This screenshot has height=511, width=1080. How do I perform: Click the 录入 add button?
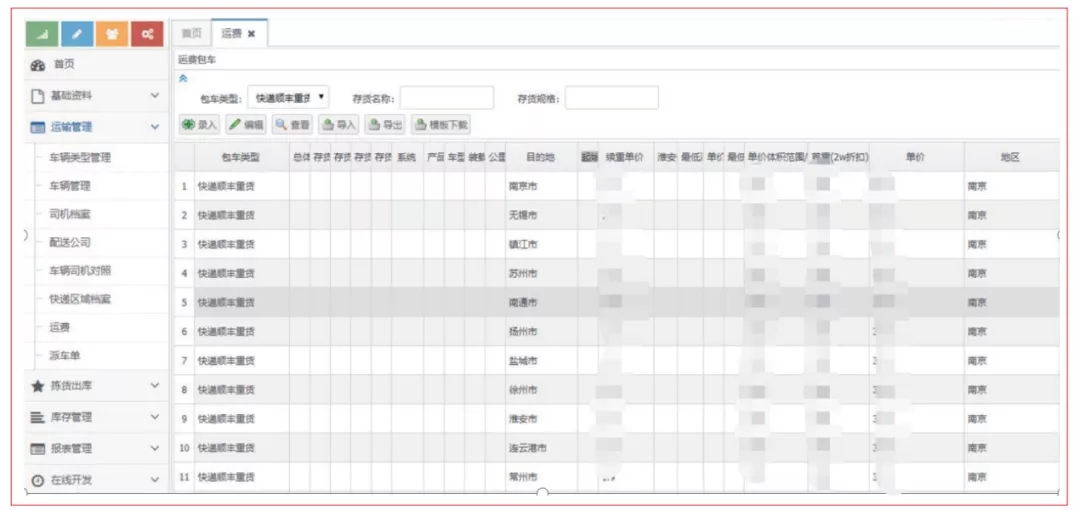tap(199, 125)
